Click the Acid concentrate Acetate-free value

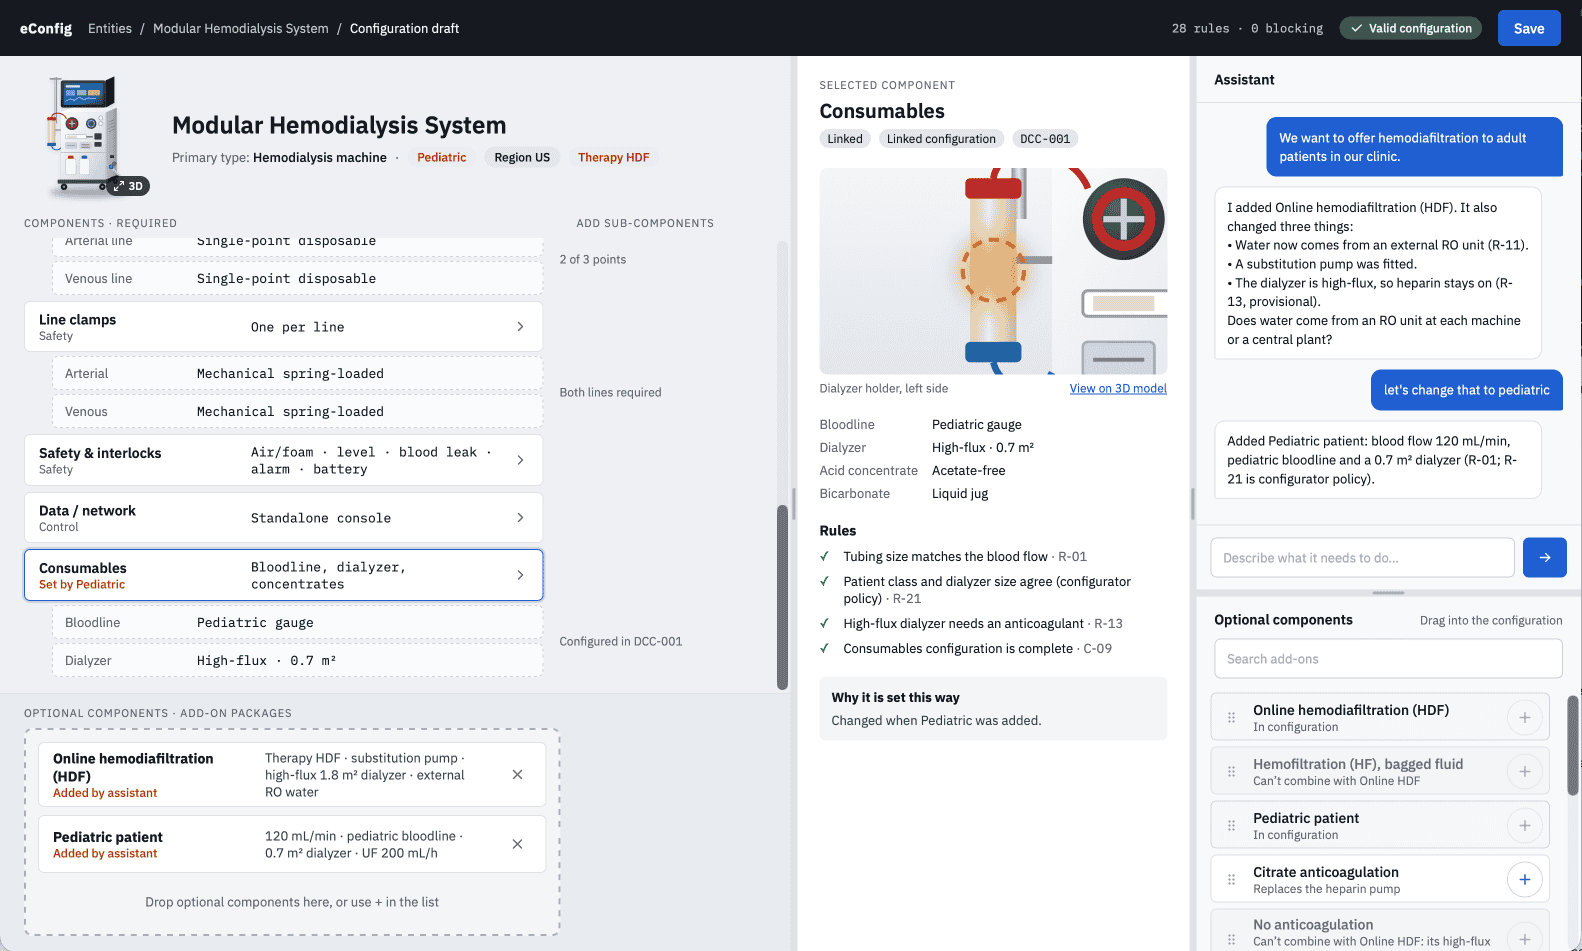968,471
